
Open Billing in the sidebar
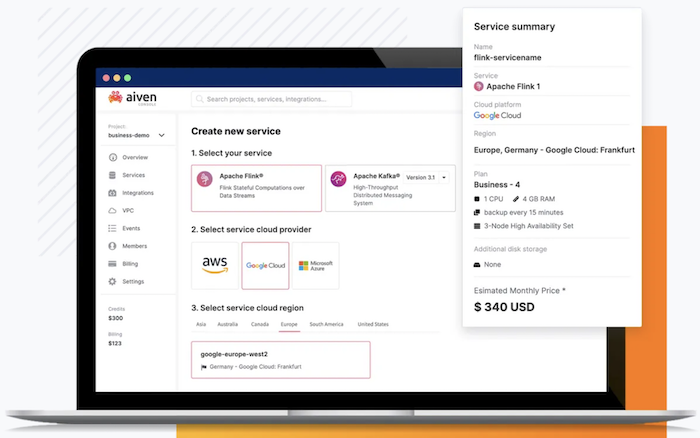pyautogui.click(x=130, y=264)
